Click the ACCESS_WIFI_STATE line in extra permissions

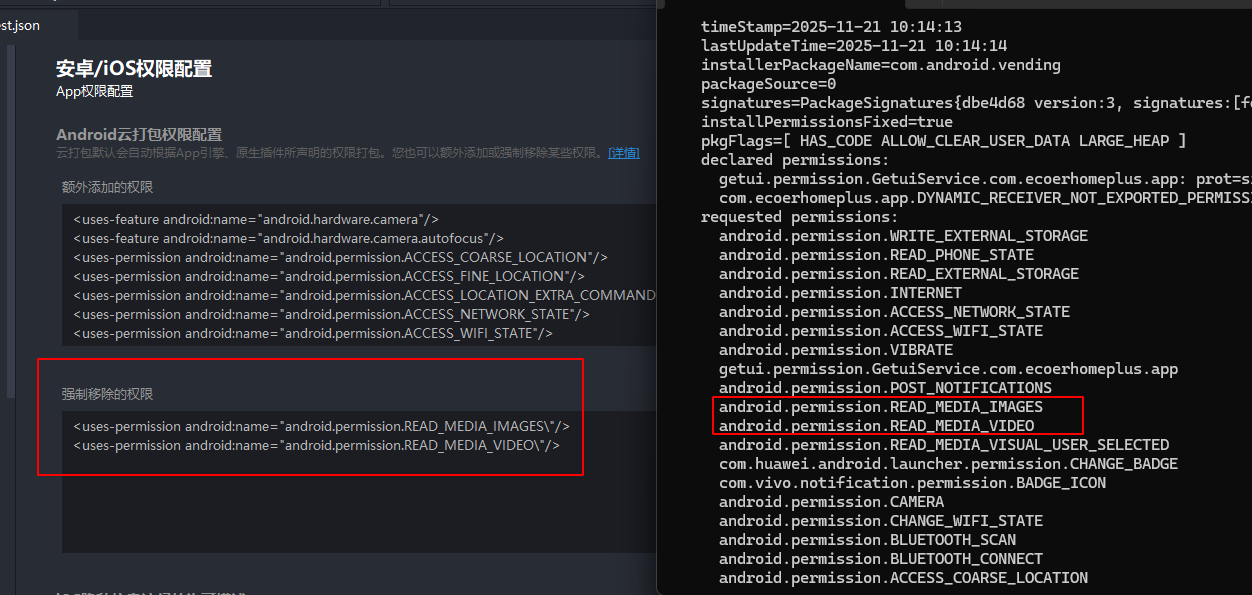[312, 333]
